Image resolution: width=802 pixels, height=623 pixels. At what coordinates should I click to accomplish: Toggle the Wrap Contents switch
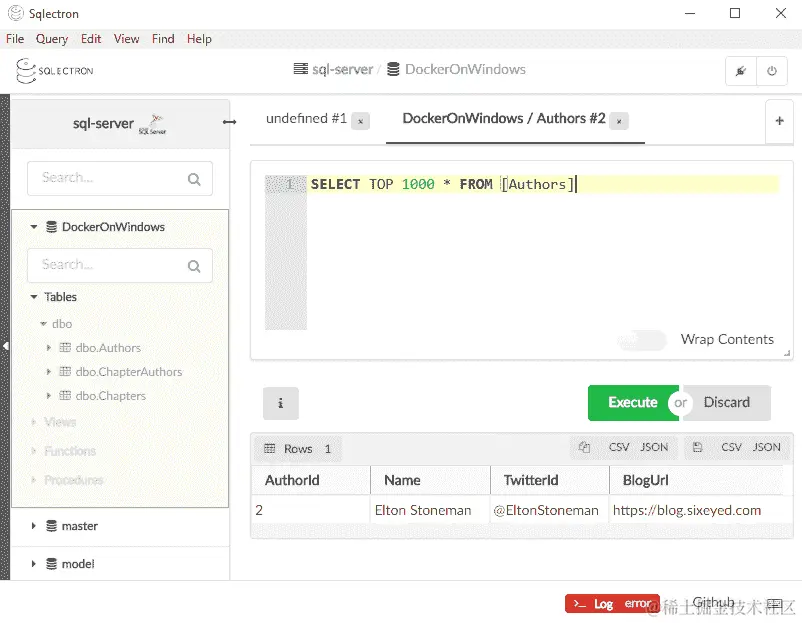pyautogui.click(x=641, y=340)
